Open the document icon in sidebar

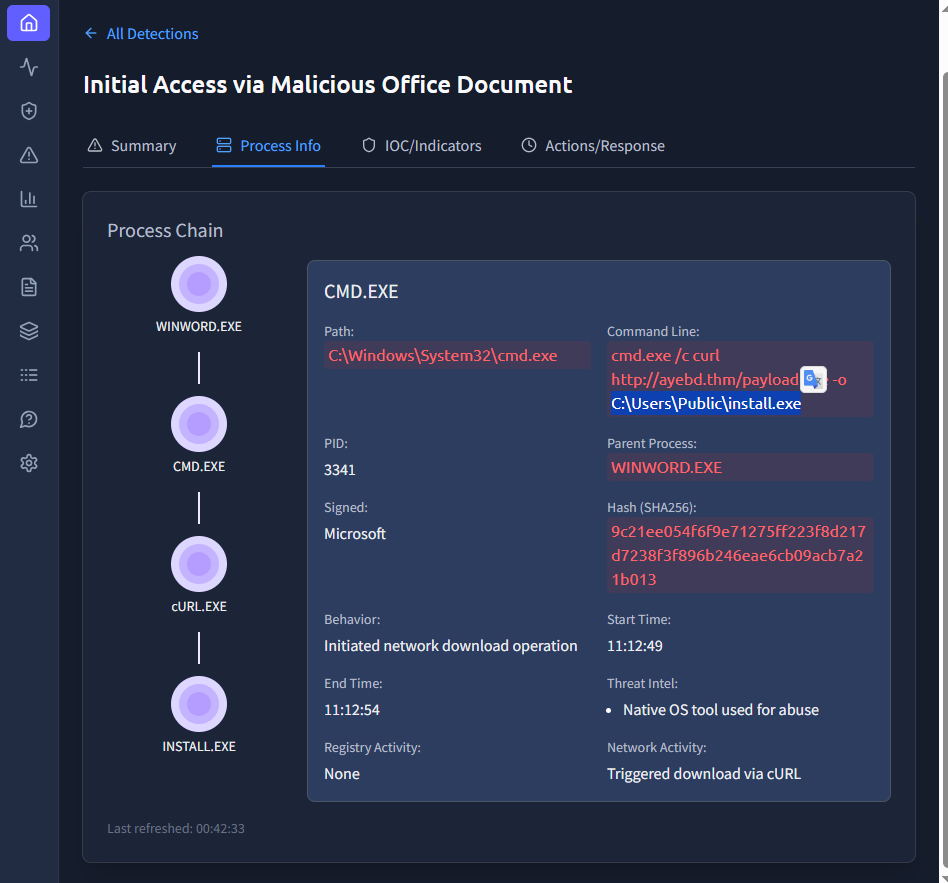click(28, 287)
